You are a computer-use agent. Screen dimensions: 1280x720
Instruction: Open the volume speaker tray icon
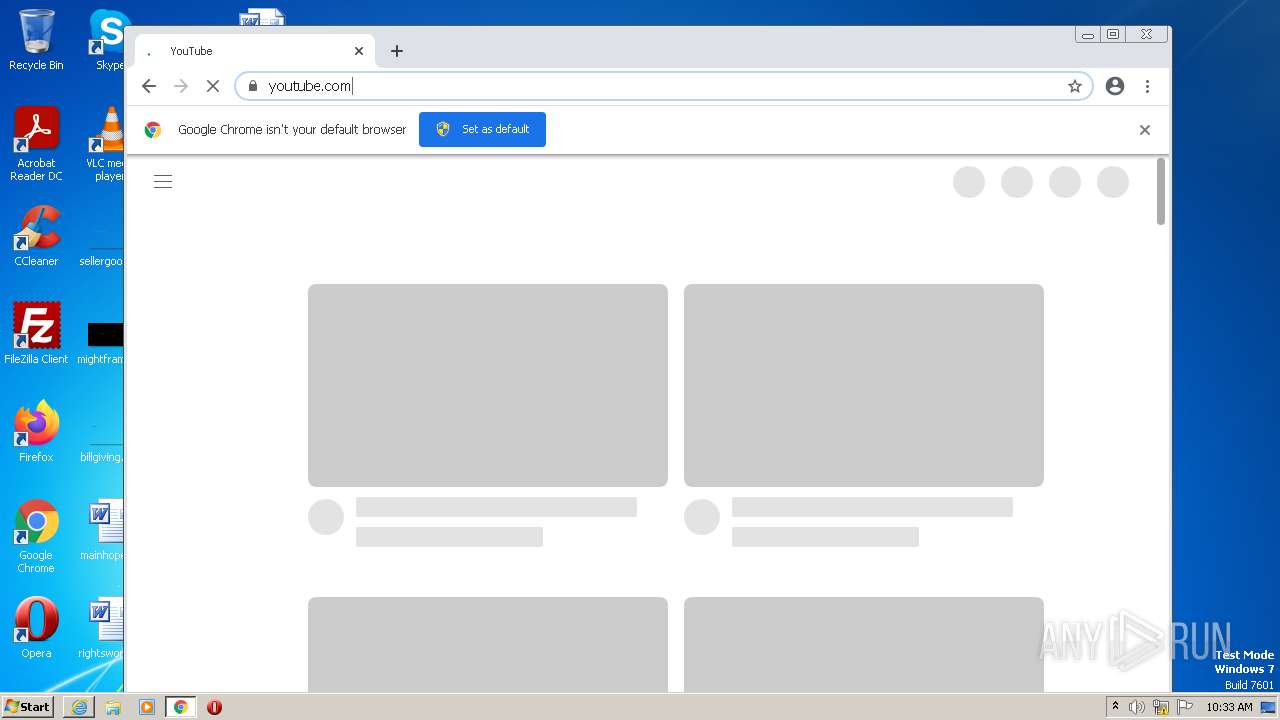coord(1137,707)
